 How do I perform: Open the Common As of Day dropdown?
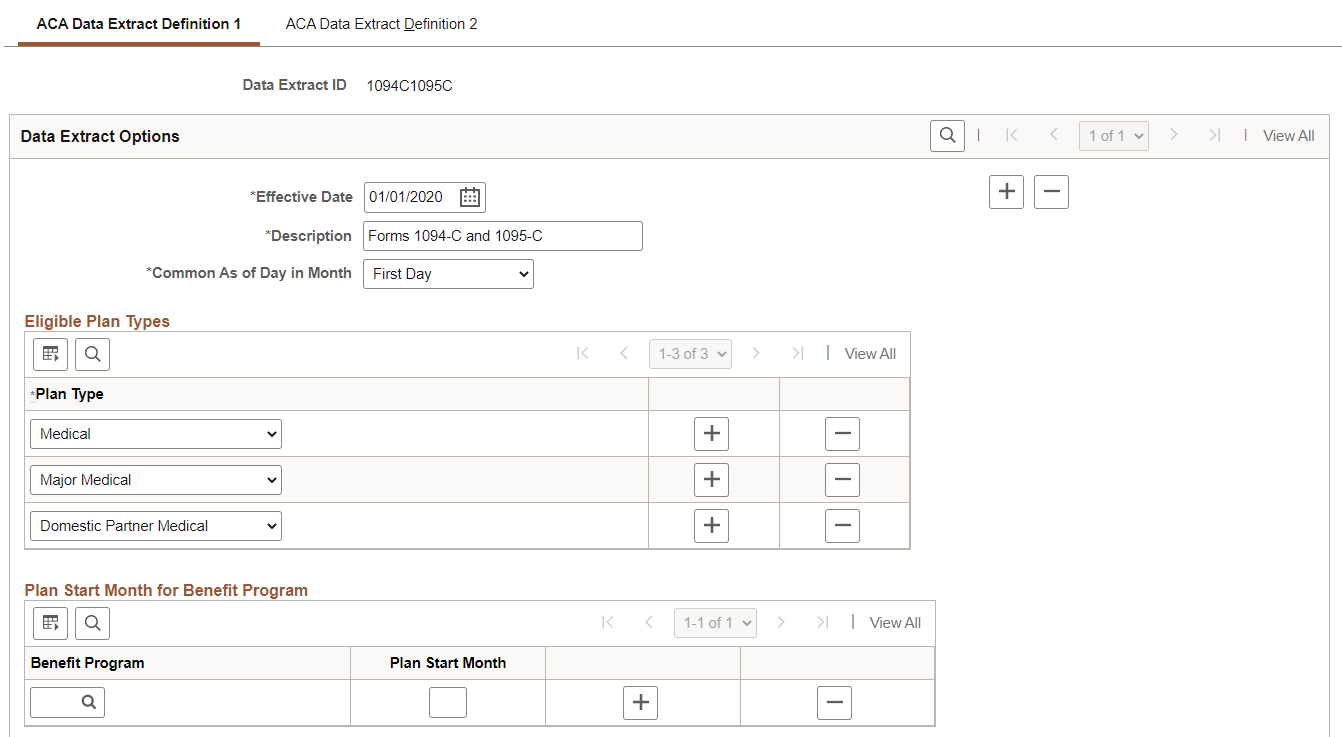point(448,274)
